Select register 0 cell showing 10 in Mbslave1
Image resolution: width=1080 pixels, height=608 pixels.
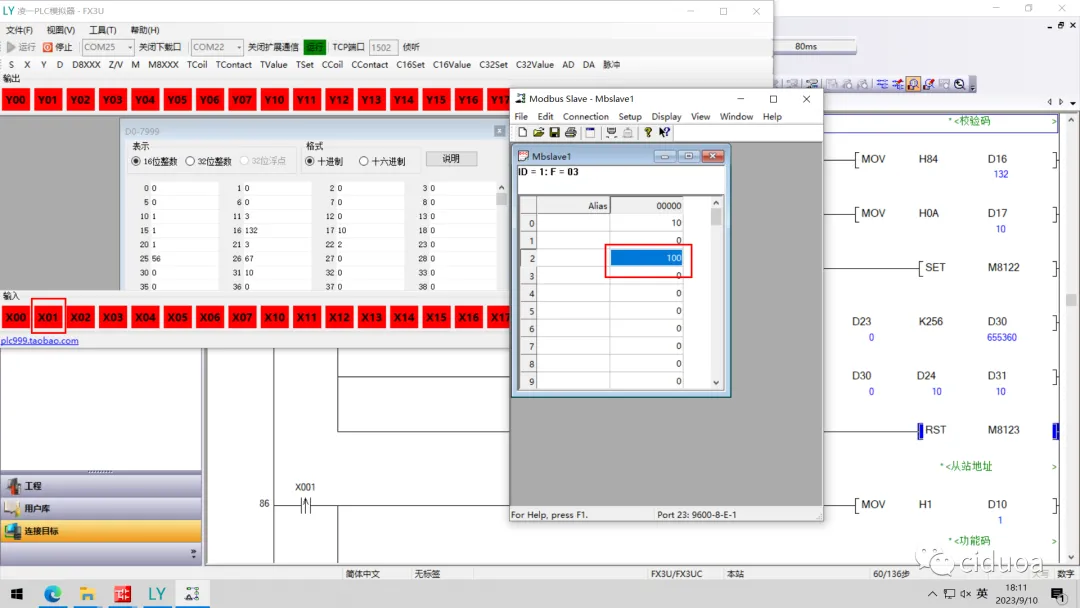coord(646,222)
